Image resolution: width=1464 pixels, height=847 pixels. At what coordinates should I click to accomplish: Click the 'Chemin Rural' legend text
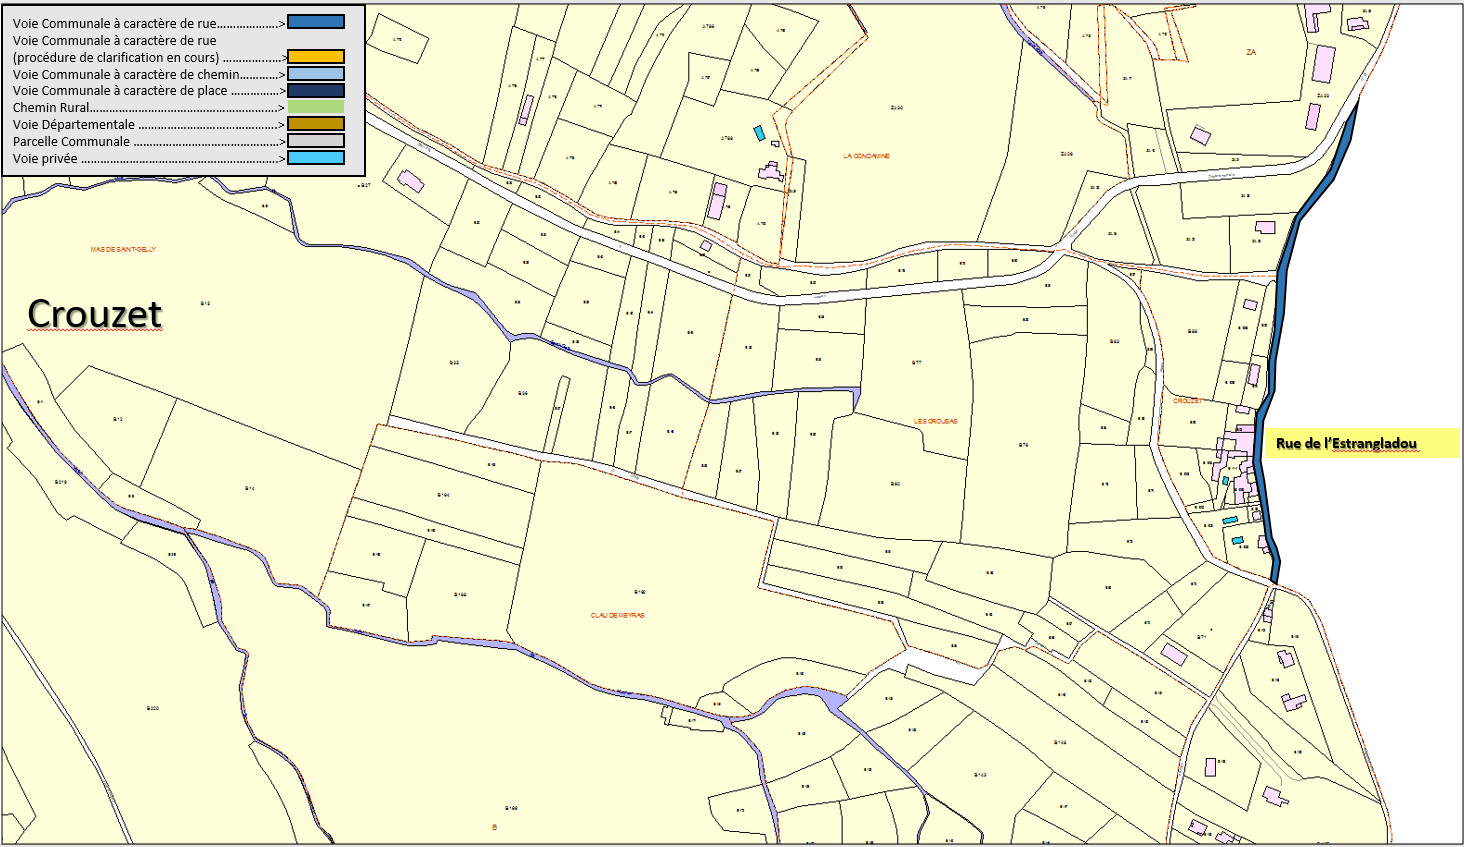pyautogui.click(x=51, y=108)
